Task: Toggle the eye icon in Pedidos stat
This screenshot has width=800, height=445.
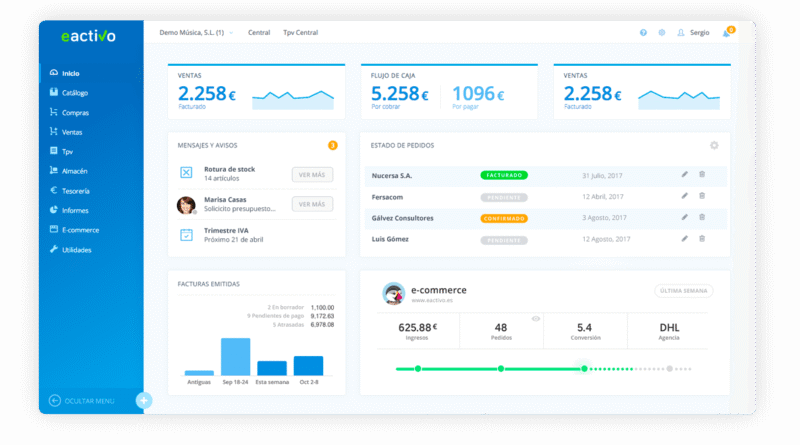Action: click(536, 318)
